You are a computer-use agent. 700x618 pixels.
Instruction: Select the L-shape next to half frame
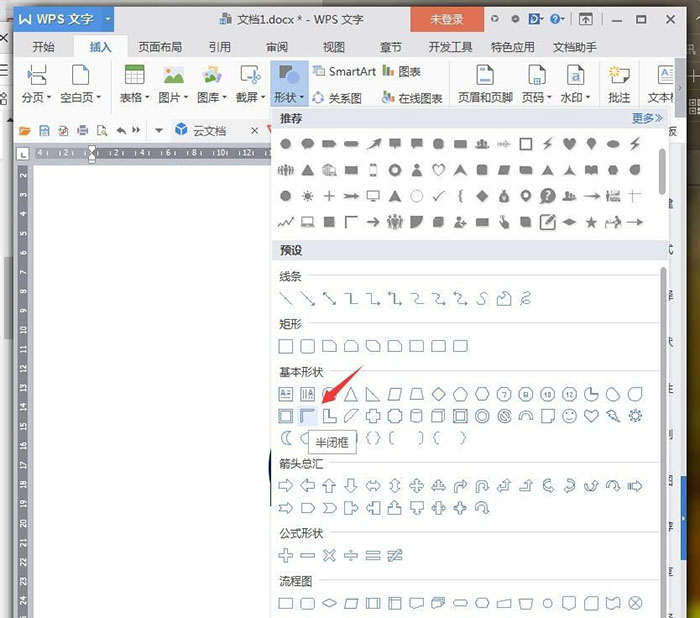pyautogui.click(x=329, y=415)
